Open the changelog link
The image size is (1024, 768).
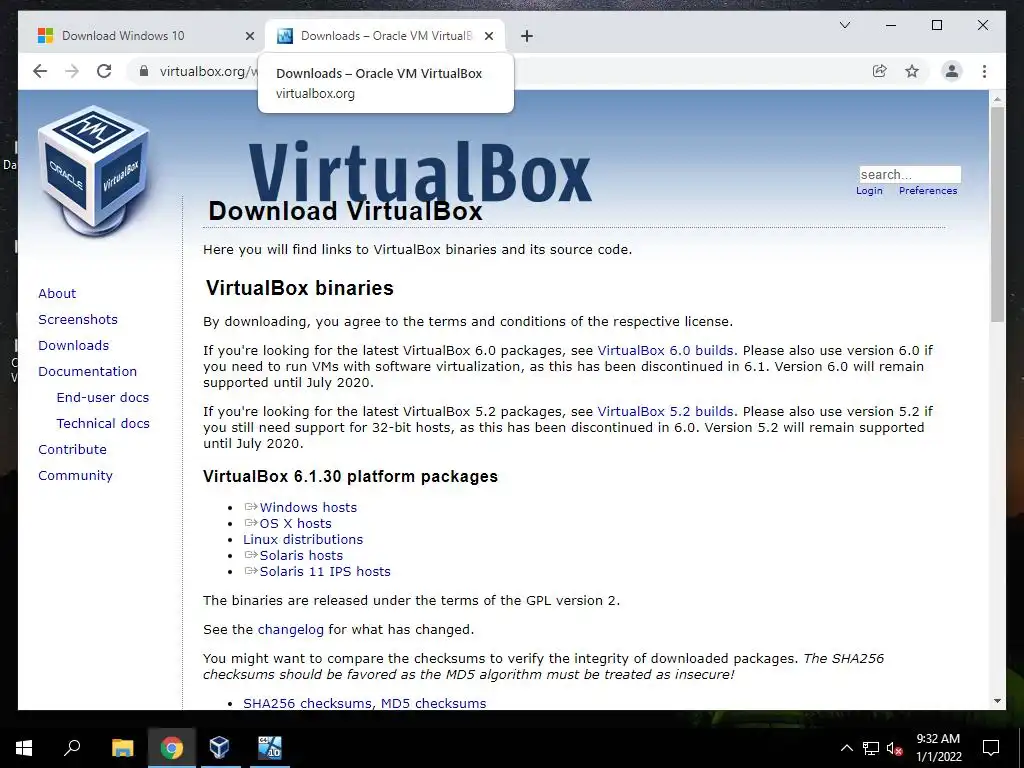(291, 630)
